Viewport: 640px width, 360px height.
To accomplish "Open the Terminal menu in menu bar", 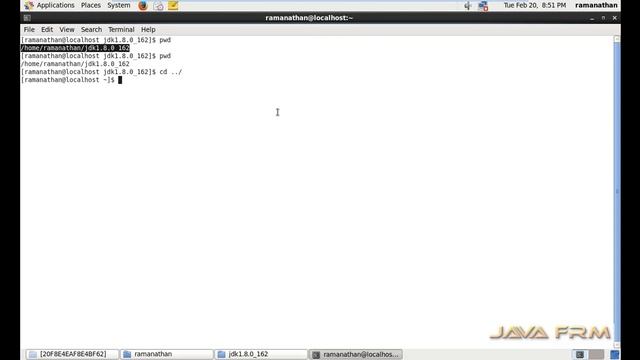I will [x=121, y=30].
